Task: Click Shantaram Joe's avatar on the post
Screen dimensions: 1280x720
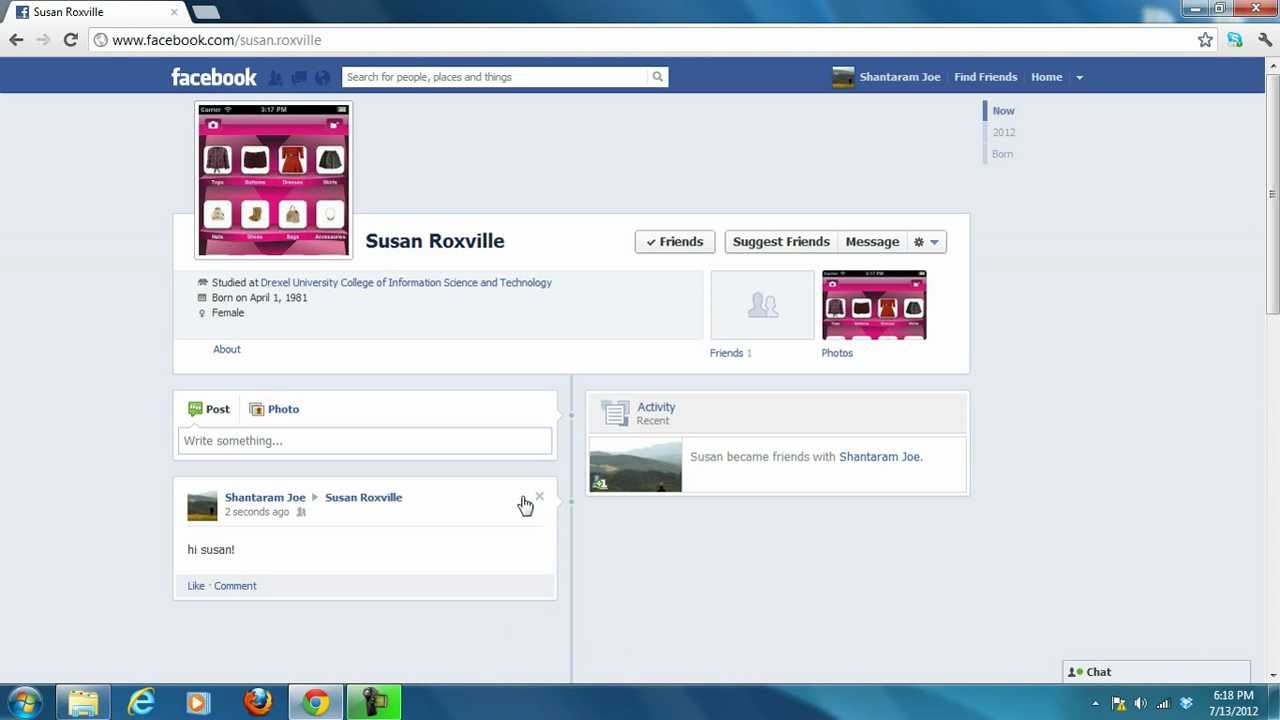Action: pyautogui.click(x=202, y=505)
